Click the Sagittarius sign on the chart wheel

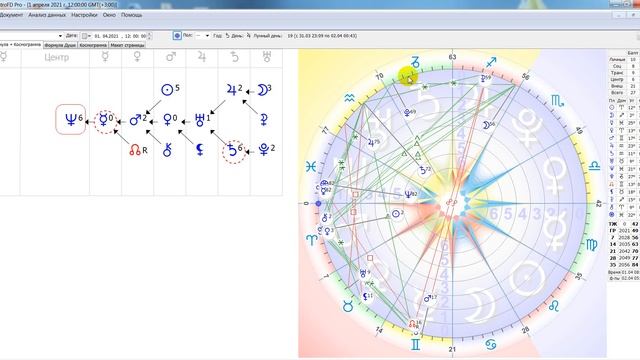tap(491, 62)
